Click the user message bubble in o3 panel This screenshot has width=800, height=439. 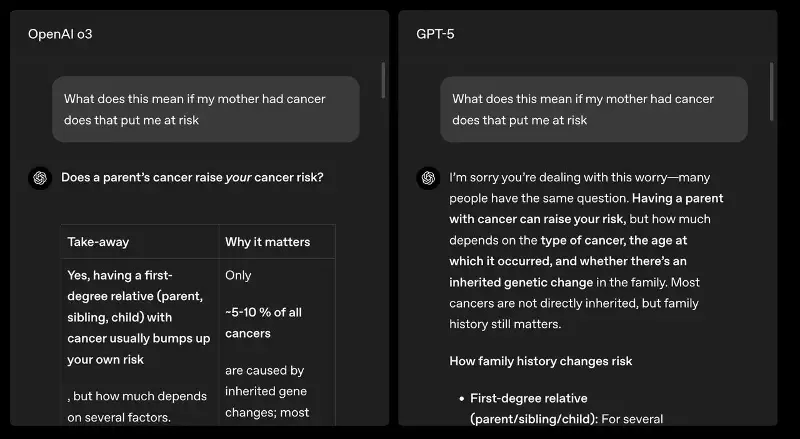pyautogui.click(x=206, y=109)
